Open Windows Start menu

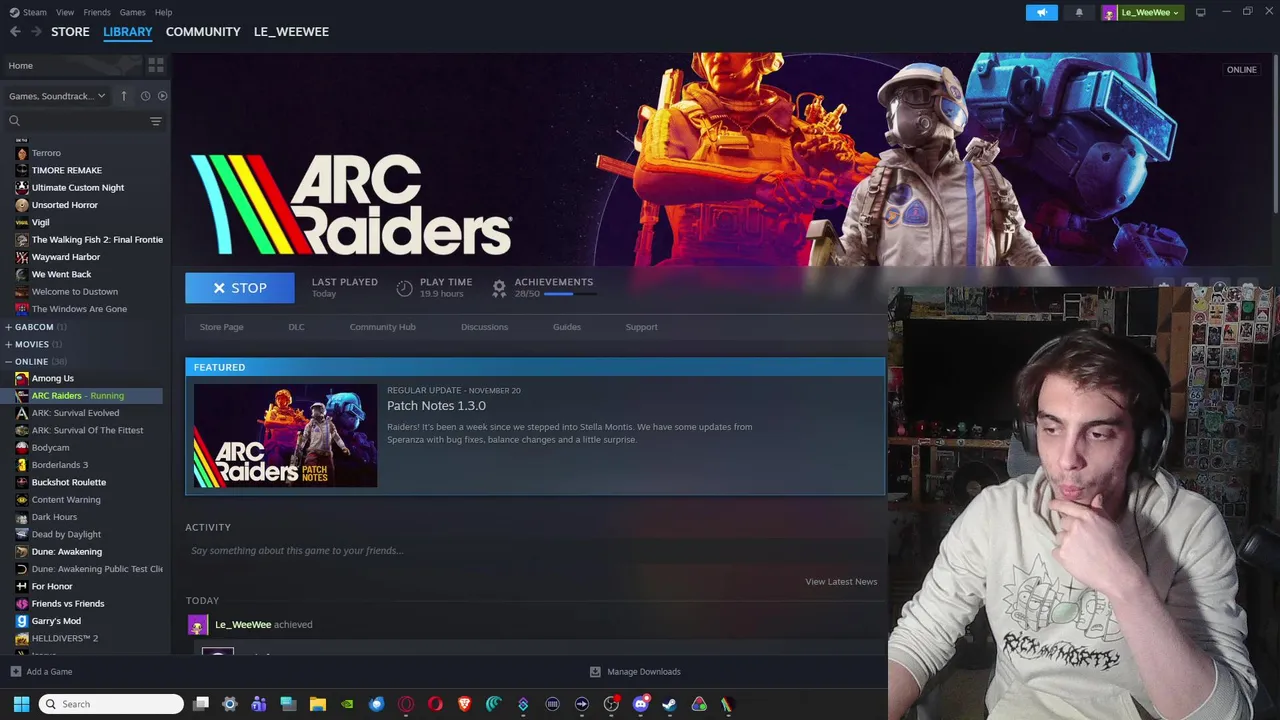(x=21, y=704)
